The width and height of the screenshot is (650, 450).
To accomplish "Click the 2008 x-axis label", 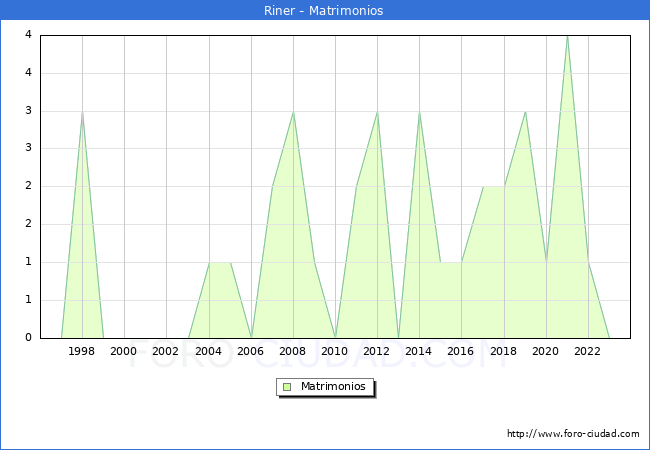I will [x=293, y=351].
